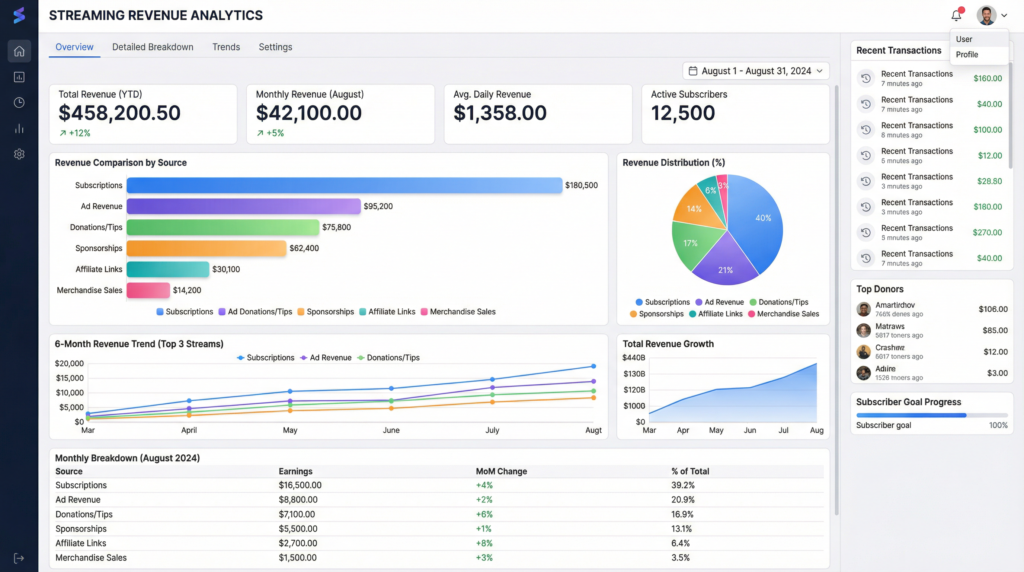Switch to the Detailed Breakdown tab
The width and height of the screenshot is (1024, 572).
(153, 47)
